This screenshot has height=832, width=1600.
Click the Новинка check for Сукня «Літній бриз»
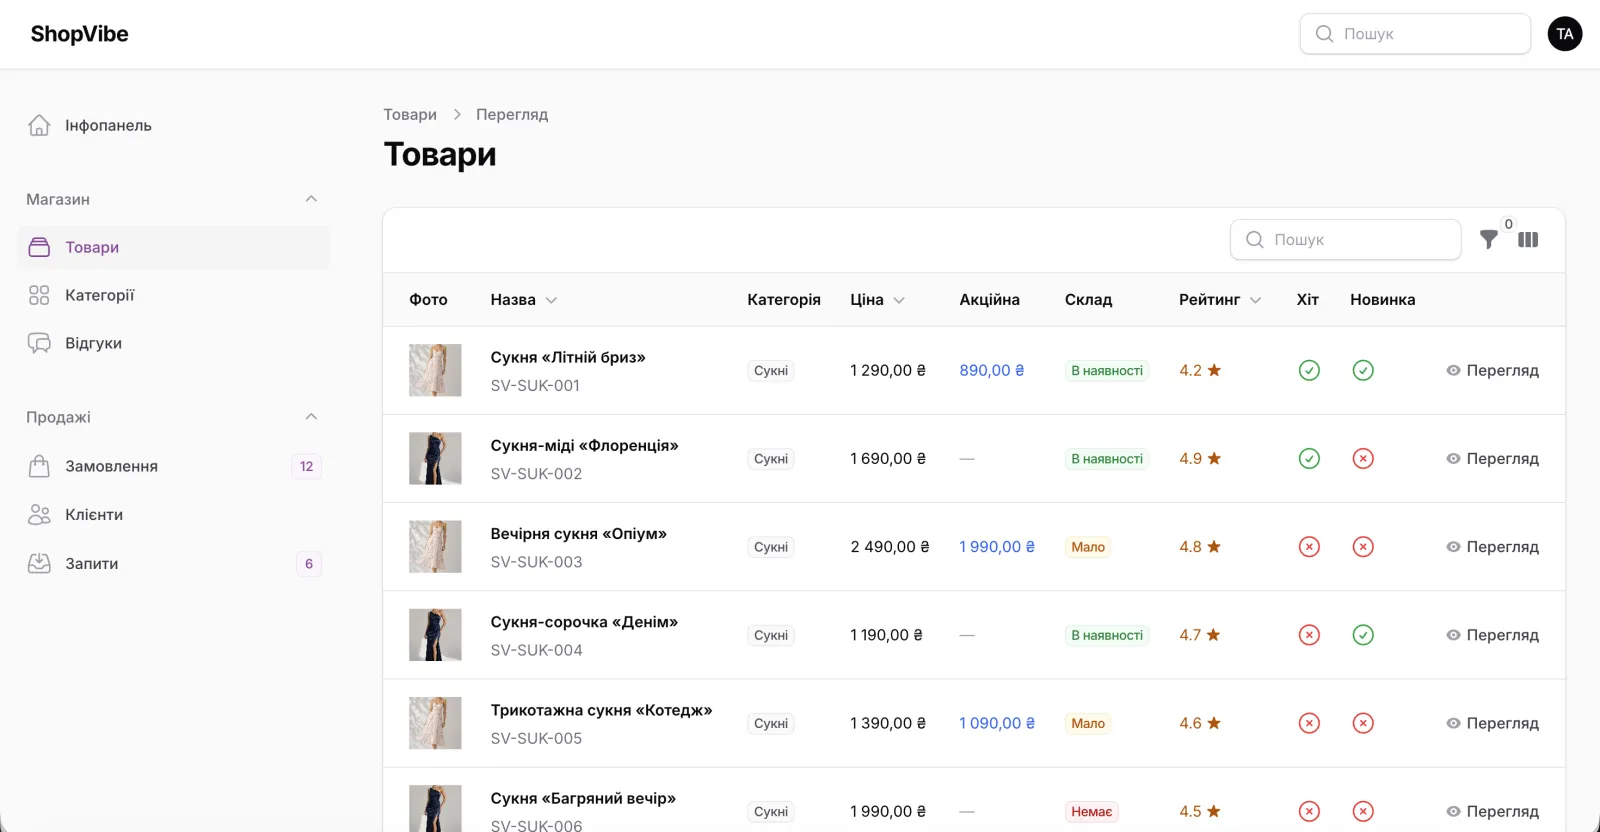click(1363, 370)
